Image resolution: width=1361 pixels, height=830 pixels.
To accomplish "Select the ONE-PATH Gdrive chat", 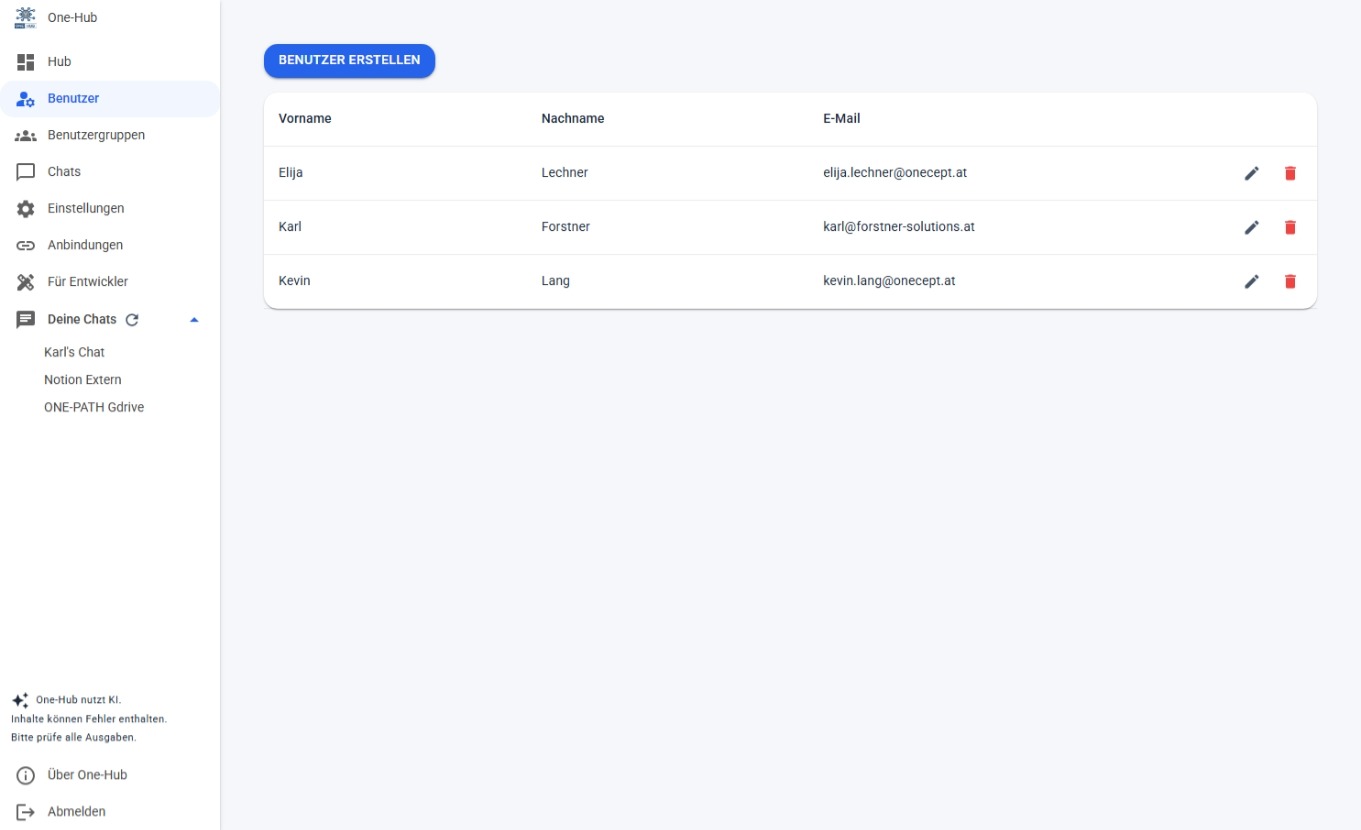I will click(x=94, y=407).
